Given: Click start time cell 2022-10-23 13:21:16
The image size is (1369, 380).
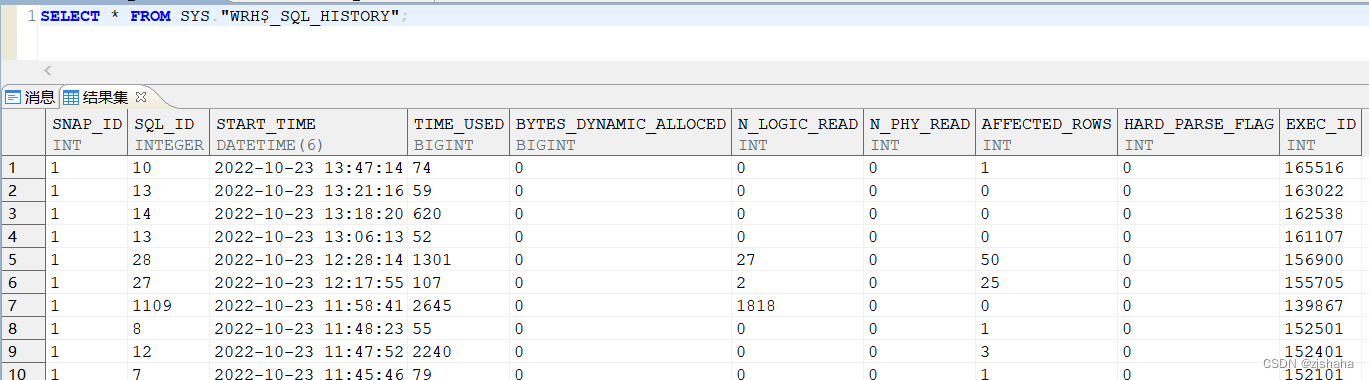Looking at the screenshot, I should (309, 191).
